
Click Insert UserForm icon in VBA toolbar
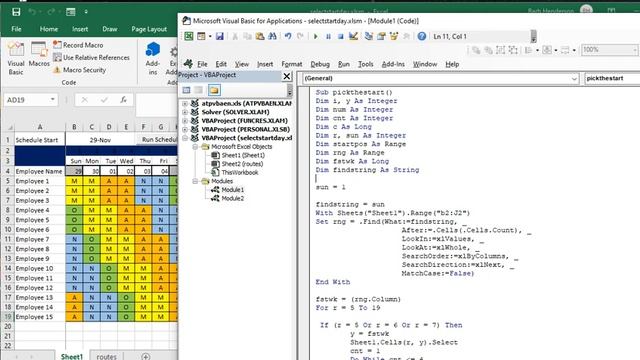(x=201, y=36)
